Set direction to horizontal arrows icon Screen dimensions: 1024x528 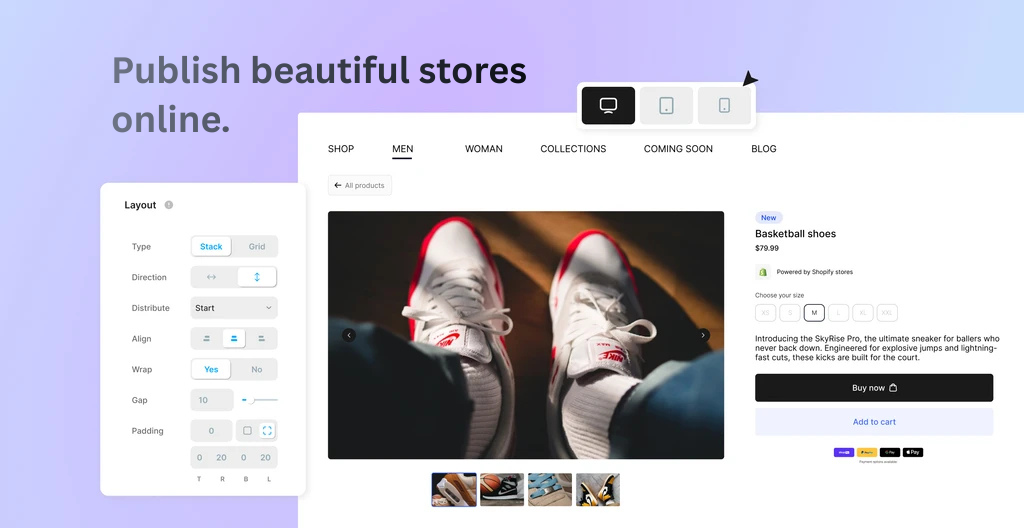click(x=212, y=277)
